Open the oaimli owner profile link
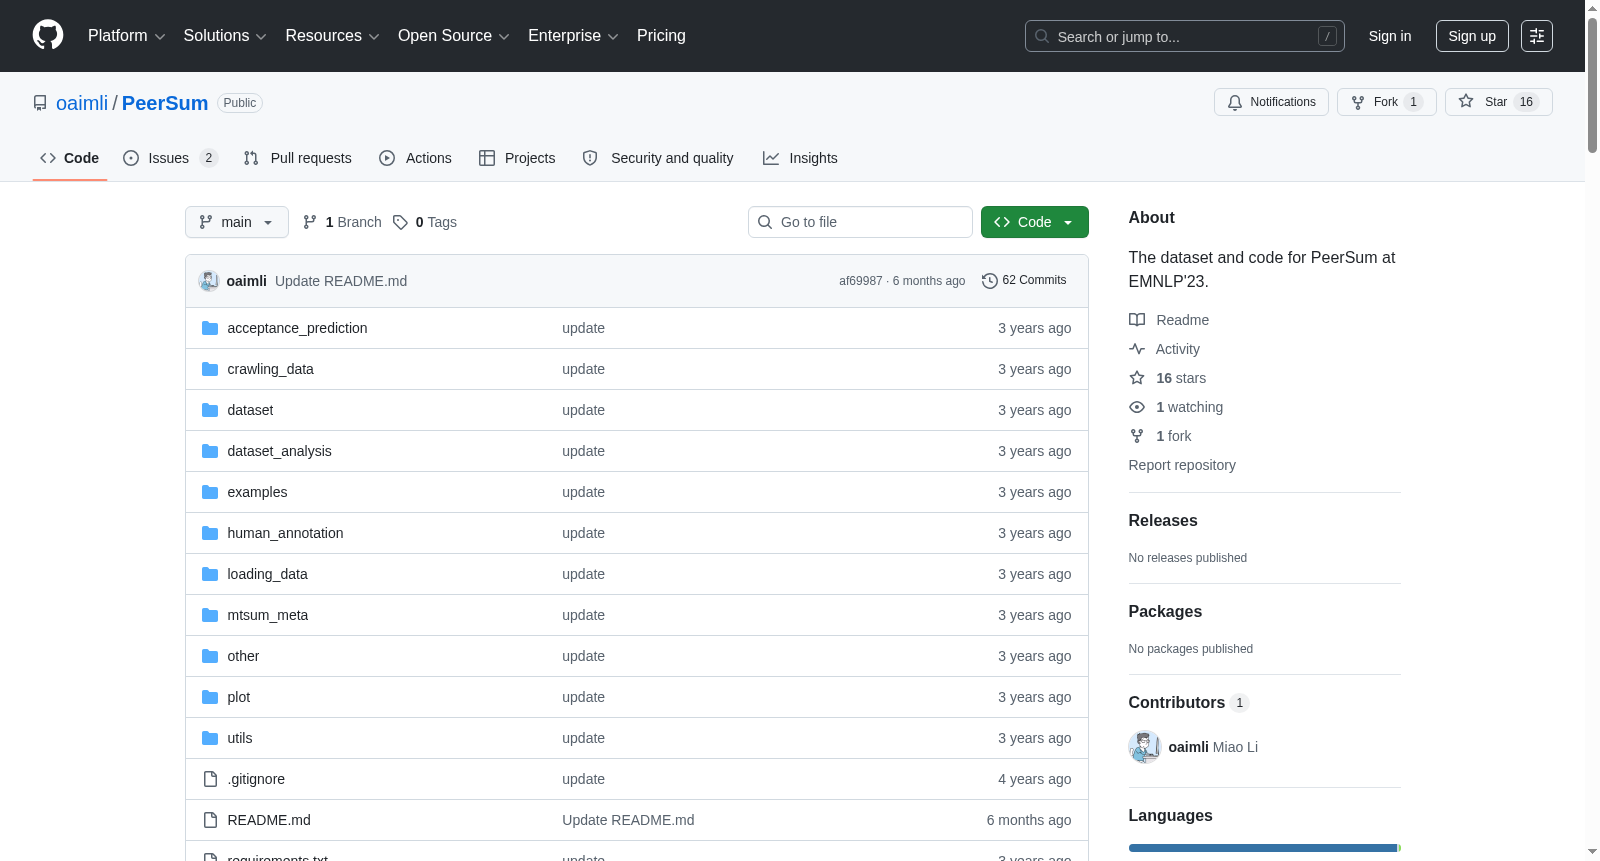 (x=82, y=103)
